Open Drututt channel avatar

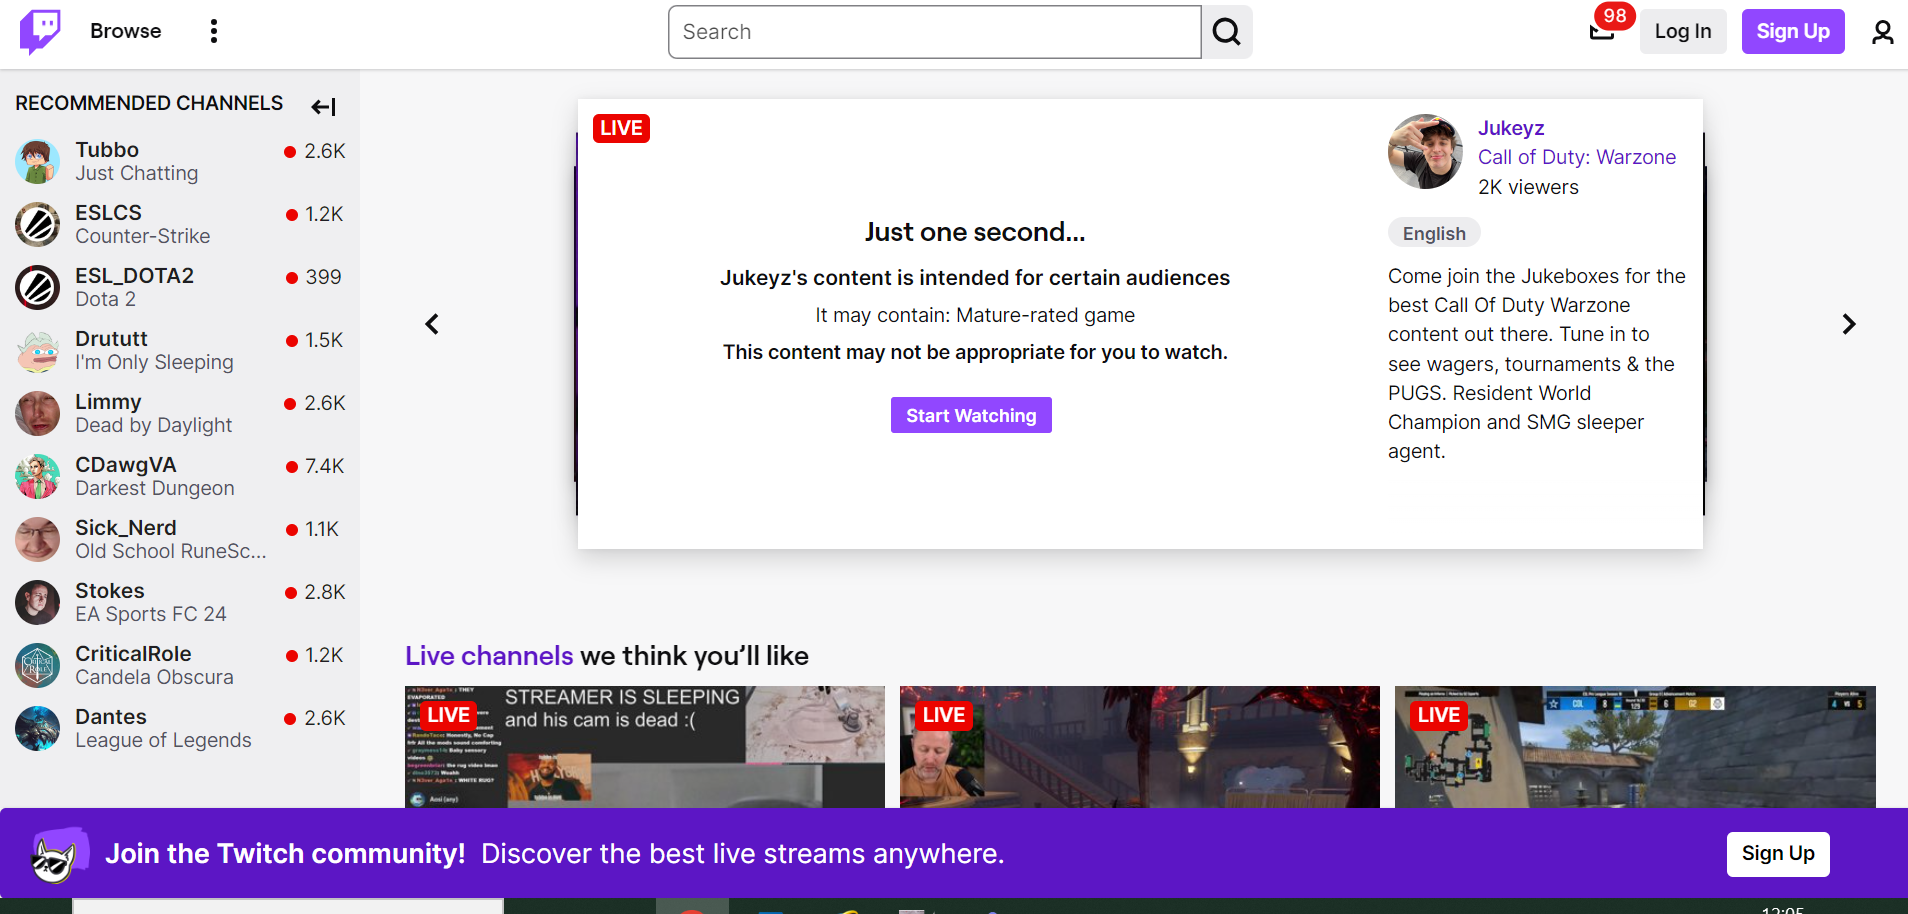38,351
